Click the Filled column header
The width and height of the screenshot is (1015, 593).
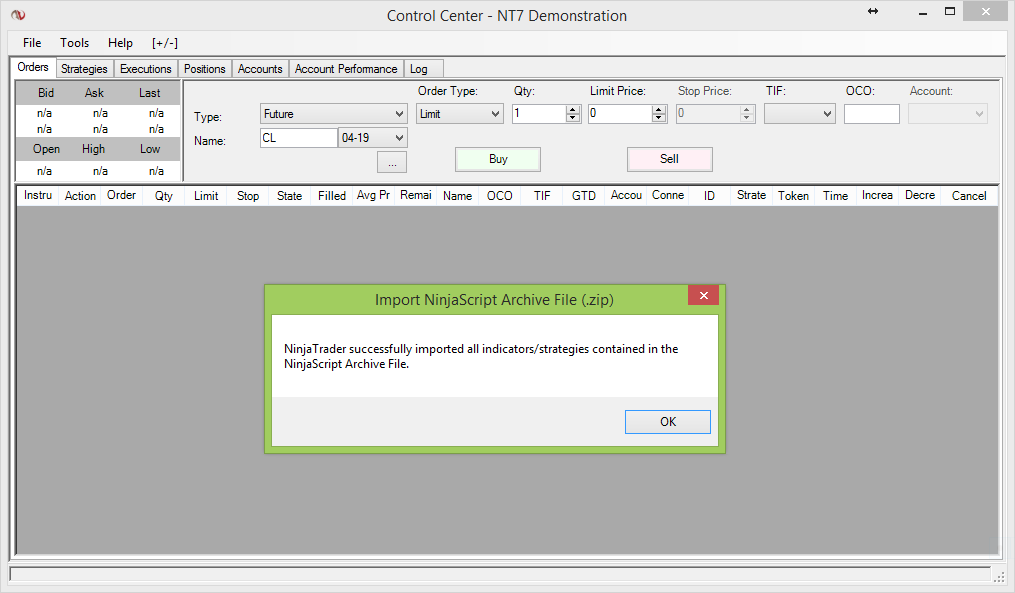[331, 196]
